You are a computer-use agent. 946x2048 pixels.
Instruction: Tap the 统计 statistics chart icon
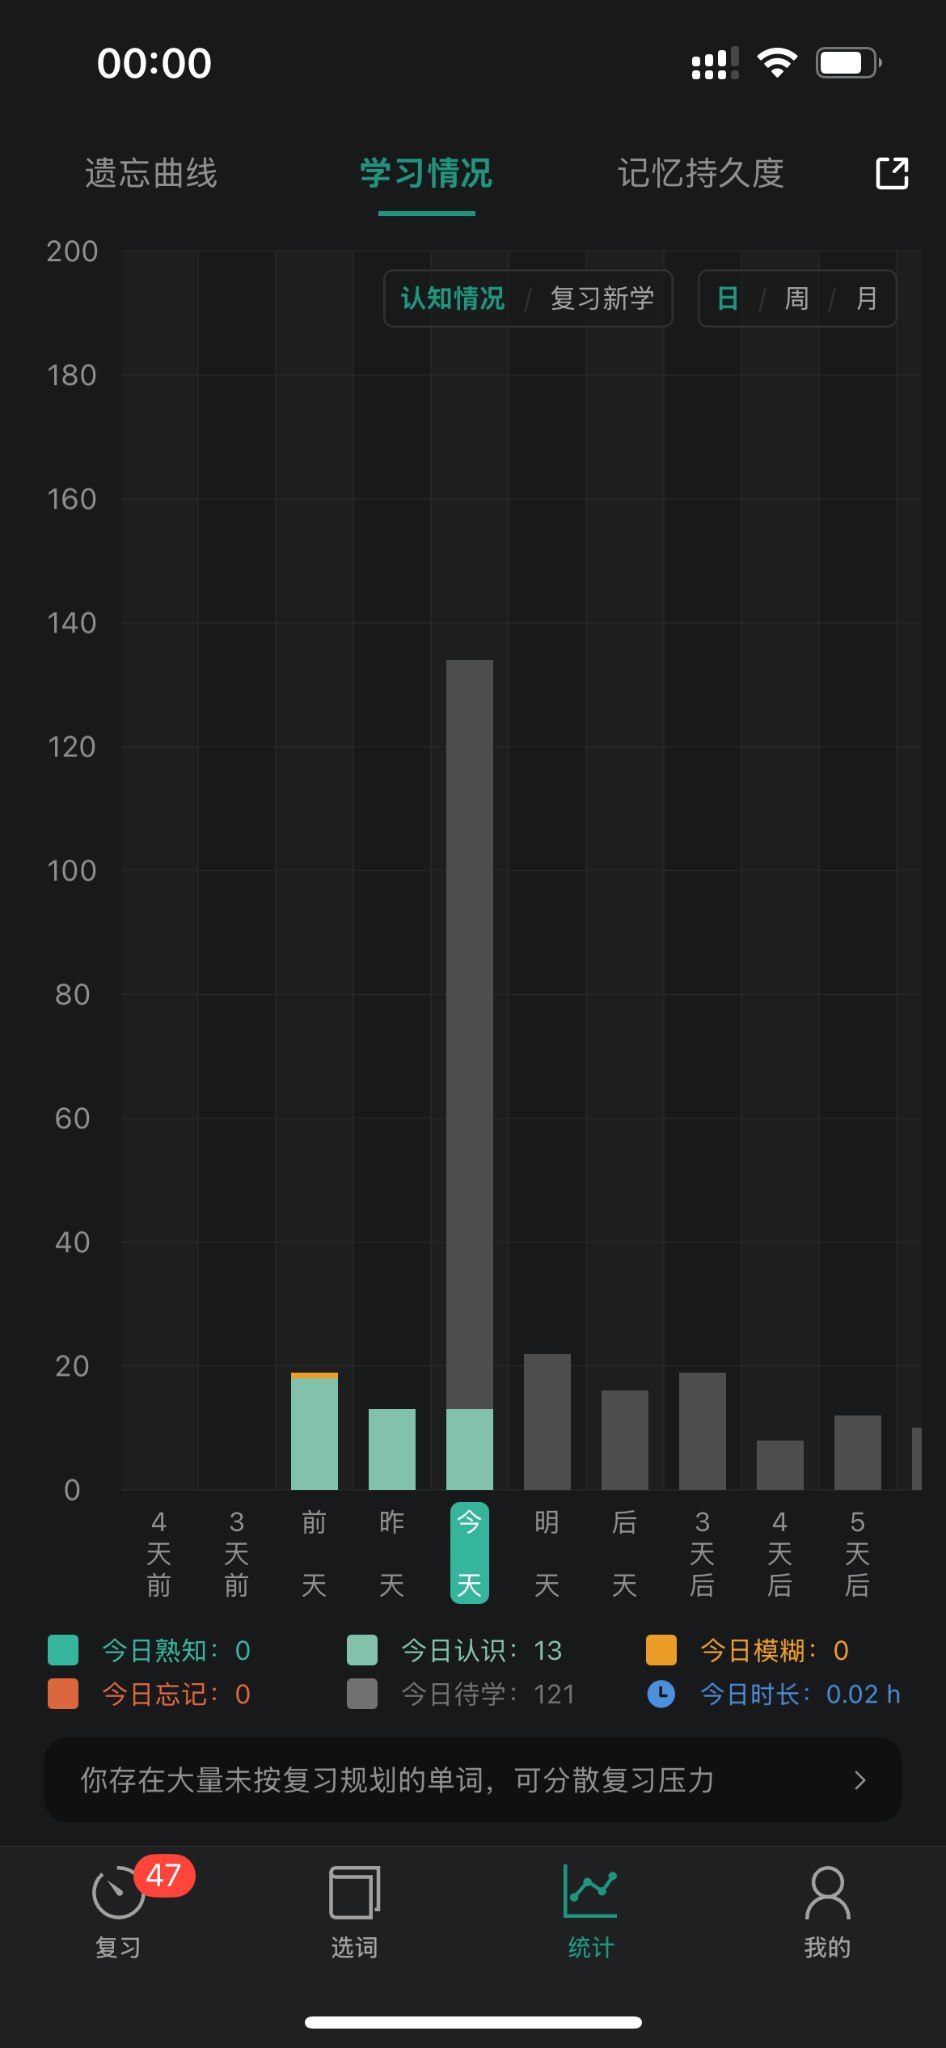tap(590, 1891)
